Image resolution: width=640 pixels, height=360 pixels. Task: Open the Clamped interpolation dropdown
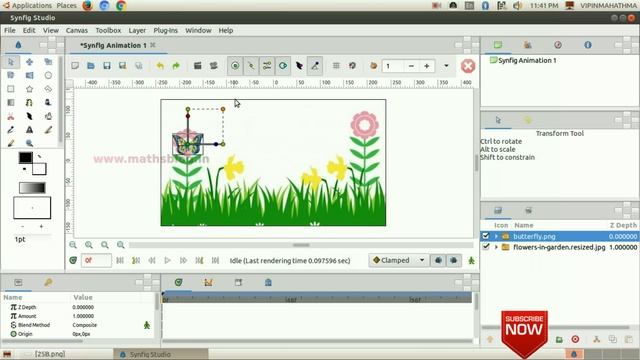pyautogui.click(x=398, y=260)
